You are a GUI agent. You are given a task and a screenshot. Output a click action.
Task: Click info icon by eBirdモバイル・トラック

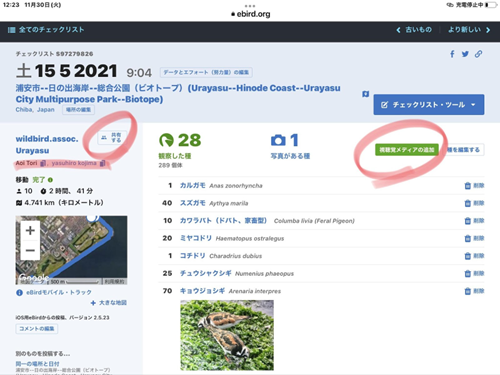pyautogui.click(x=19, y=293)
